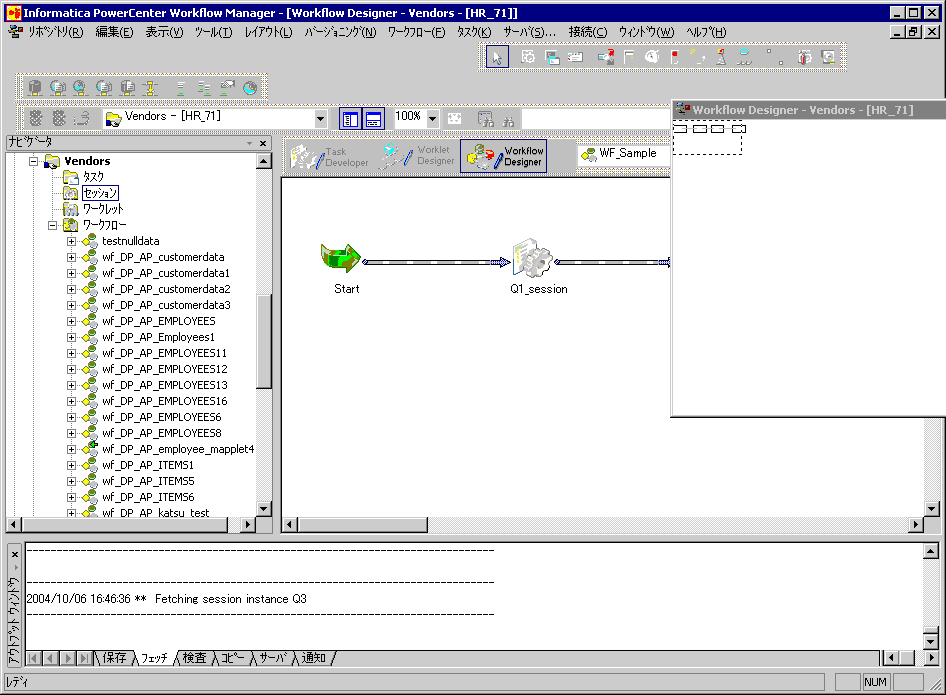Image resolution: width=946 pixels, height=695 pixels.
Task: Click the セッション folder icon in tree
Action: [x=70, y=193]
